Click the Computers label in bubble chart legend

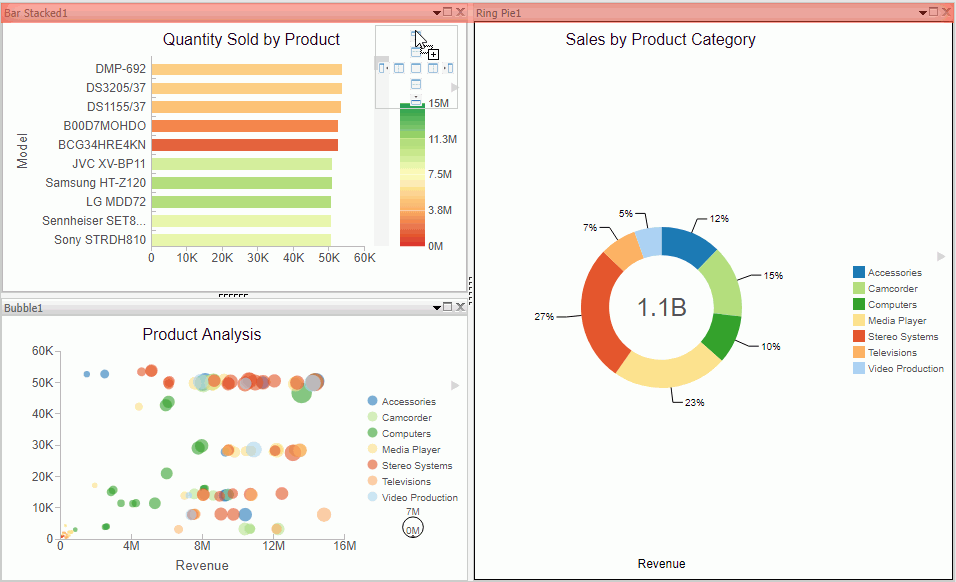click(406, 434)
